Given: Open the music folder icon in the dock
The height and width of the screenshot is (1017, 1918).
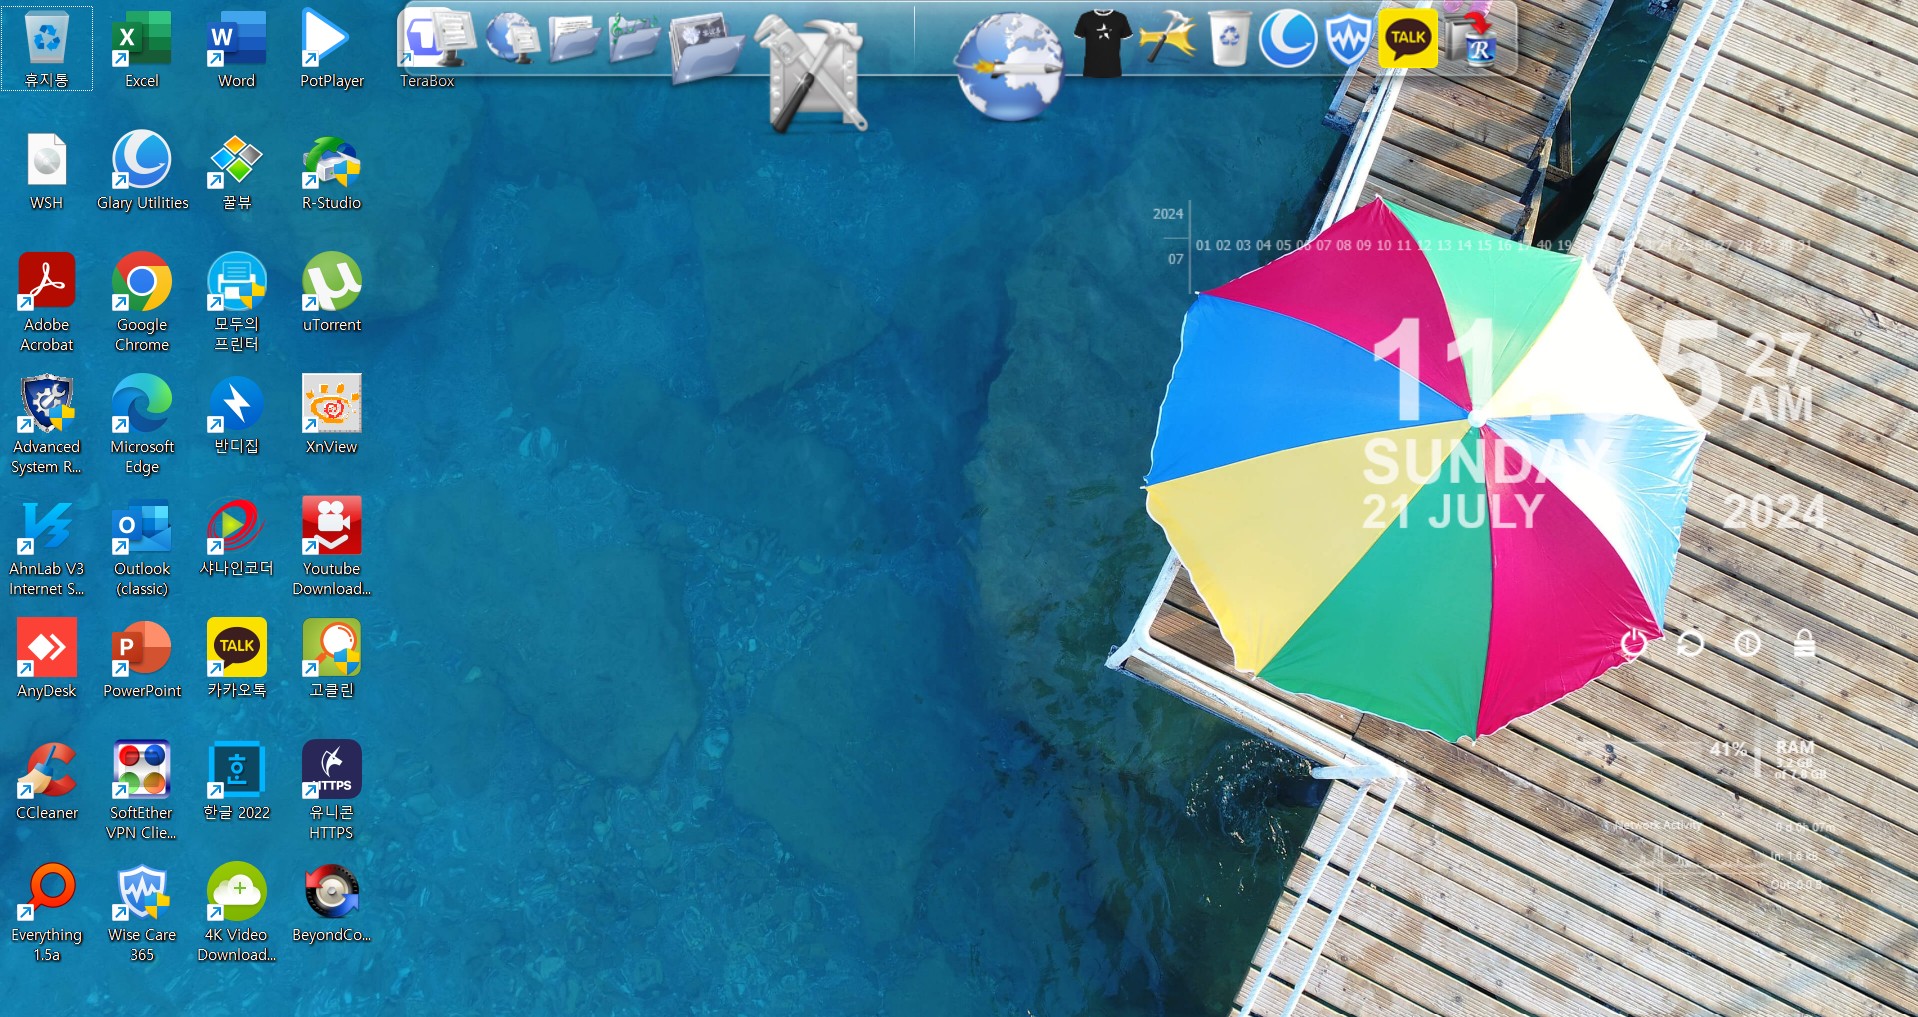Looking at the screenshot, I should [635, 38].
